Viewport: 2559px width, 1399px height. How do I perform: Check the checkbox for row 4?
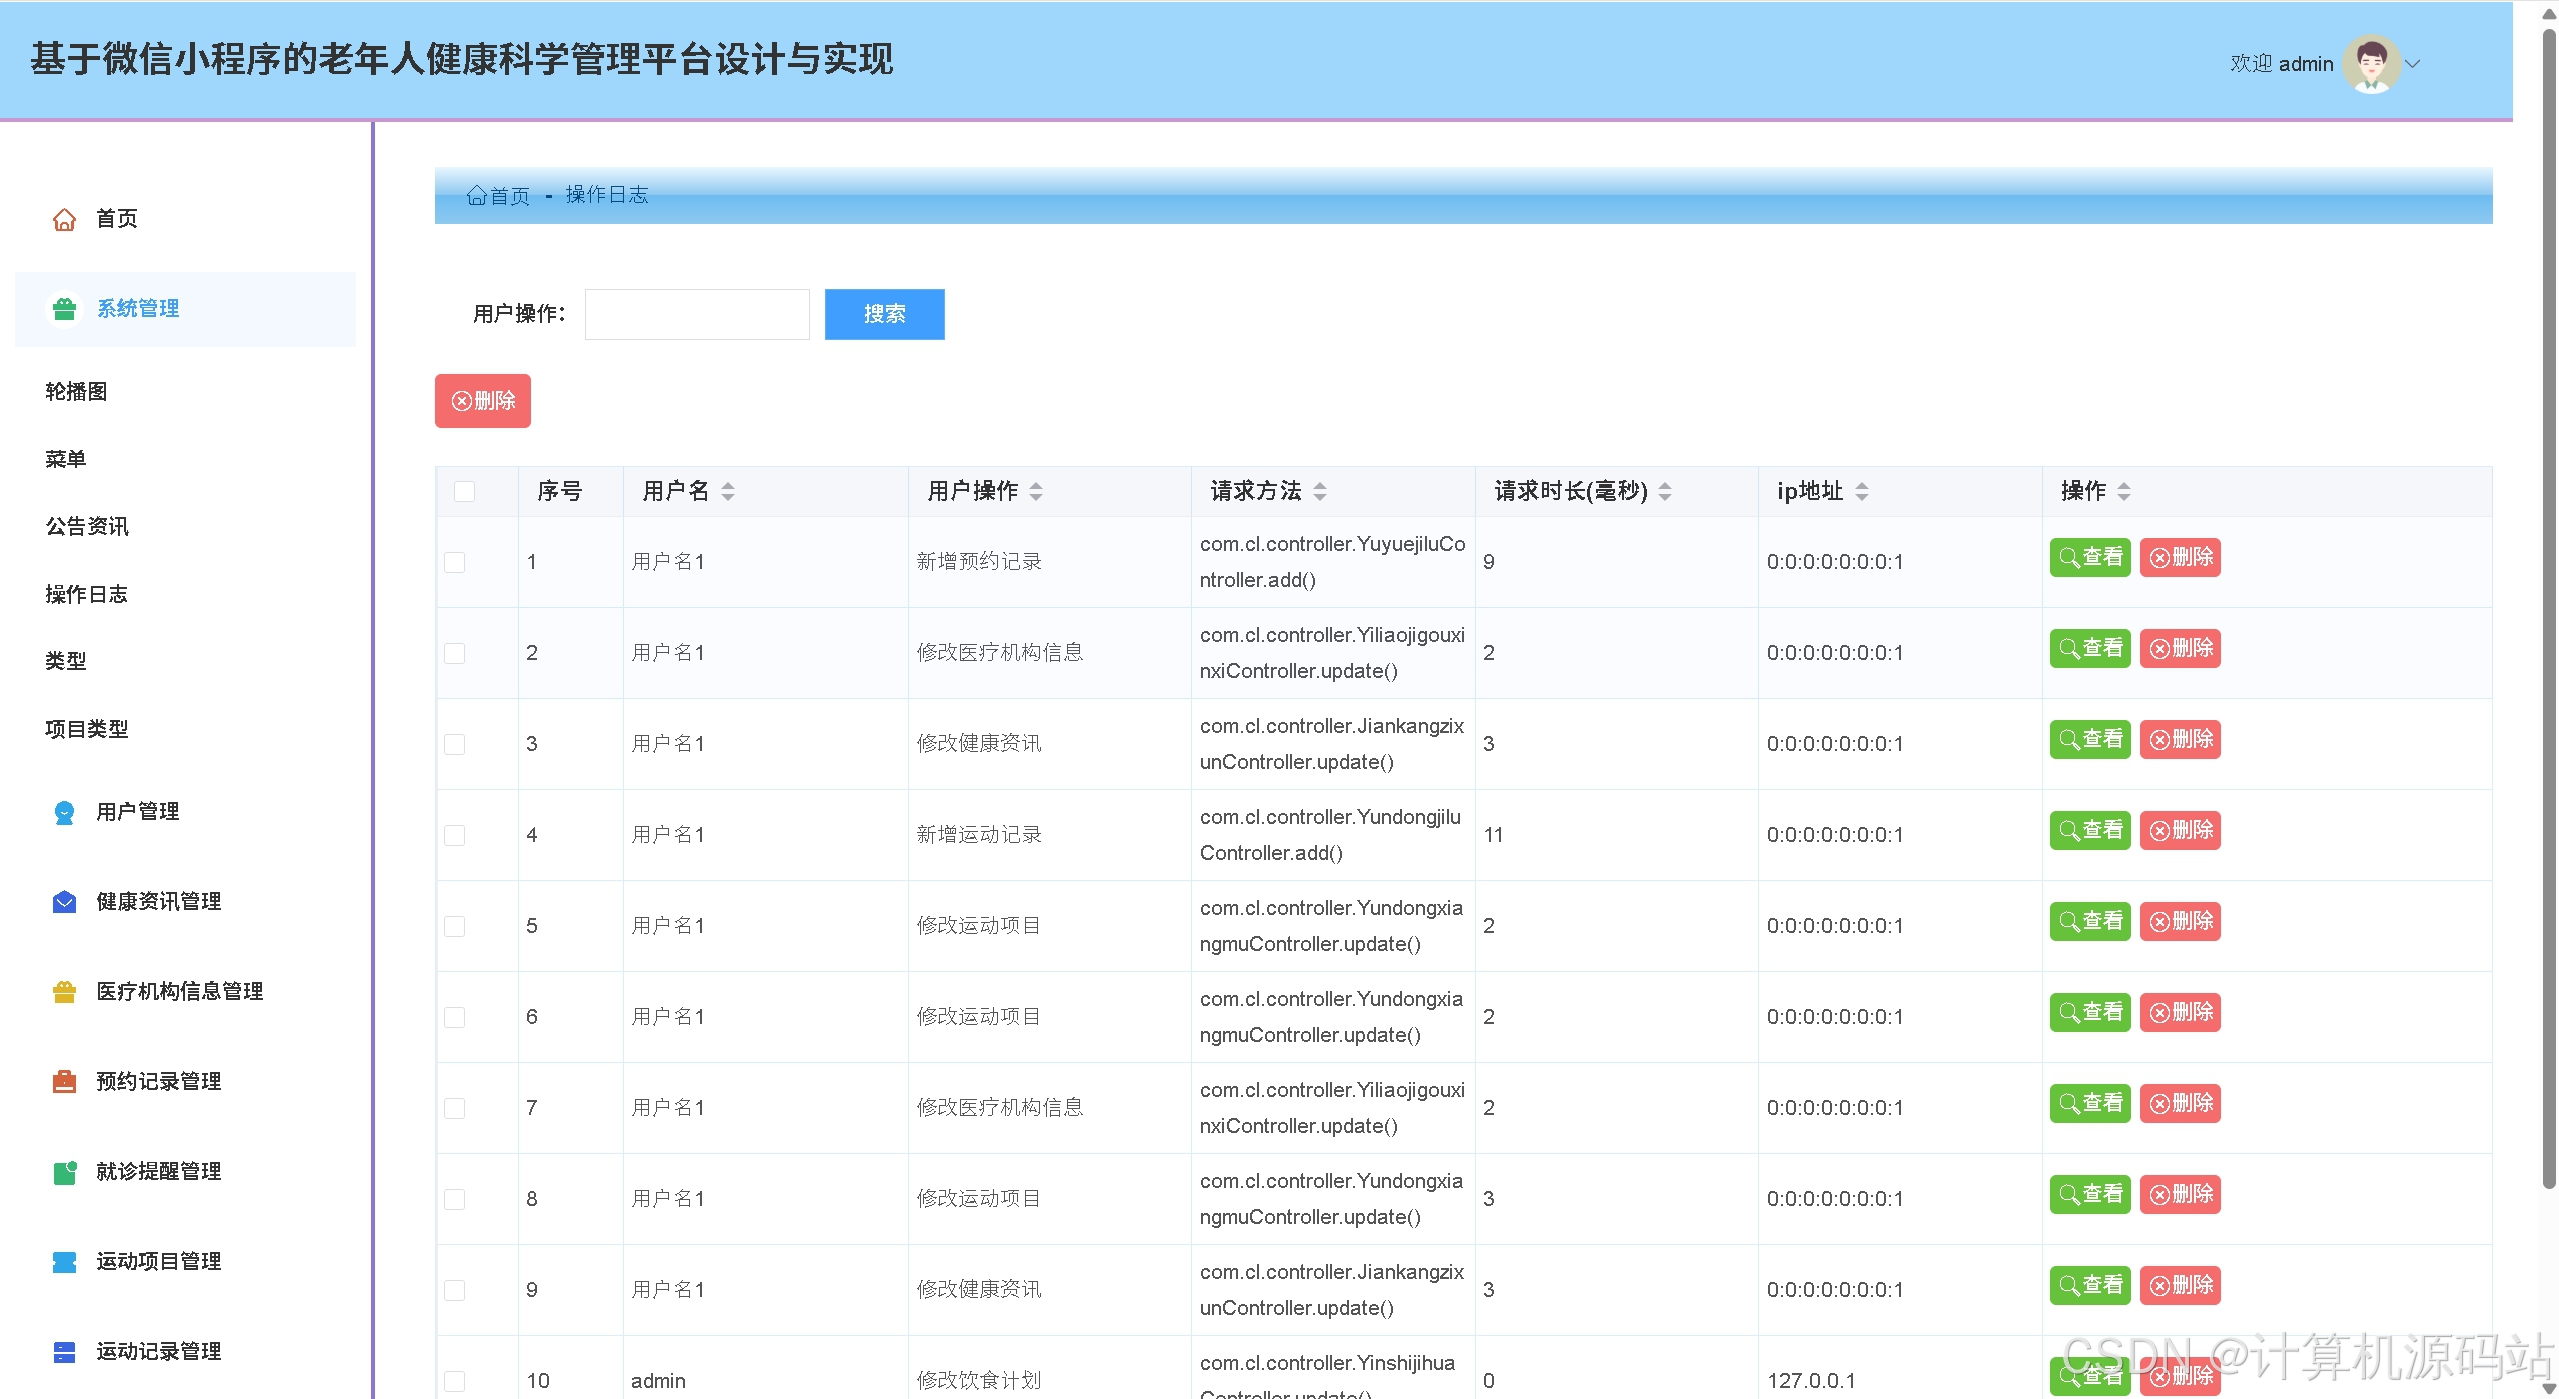coord(455,835)
